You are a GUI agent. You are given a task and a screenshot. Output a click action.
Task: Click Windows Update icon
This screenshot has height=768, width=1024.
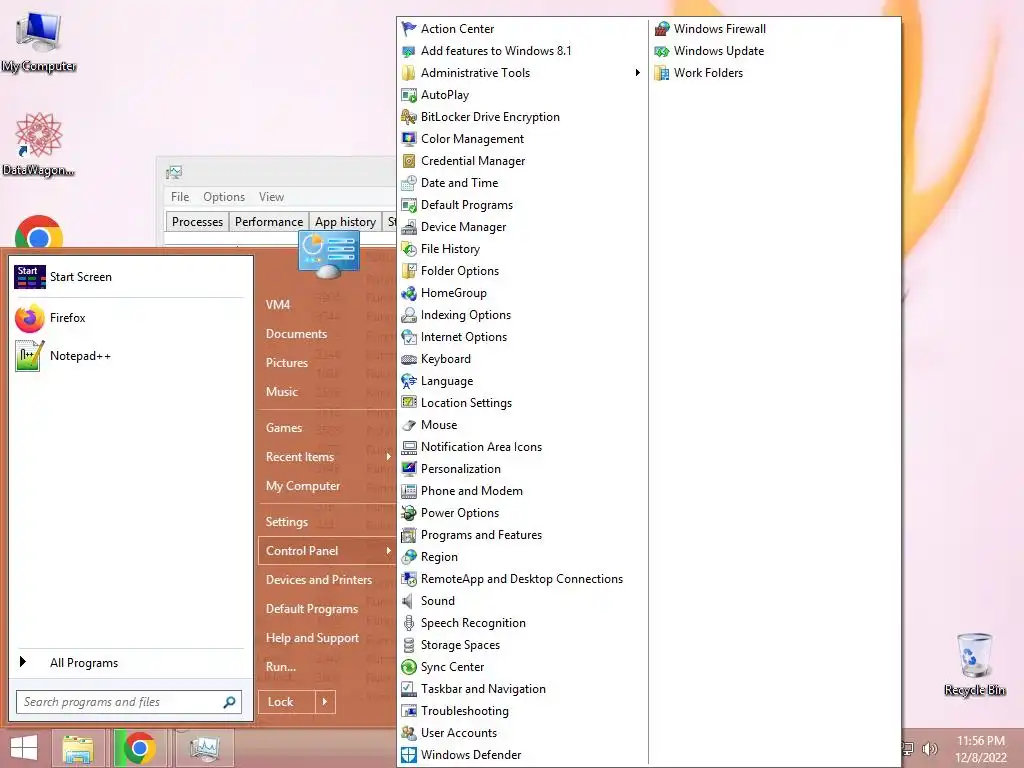pos(662,51)
